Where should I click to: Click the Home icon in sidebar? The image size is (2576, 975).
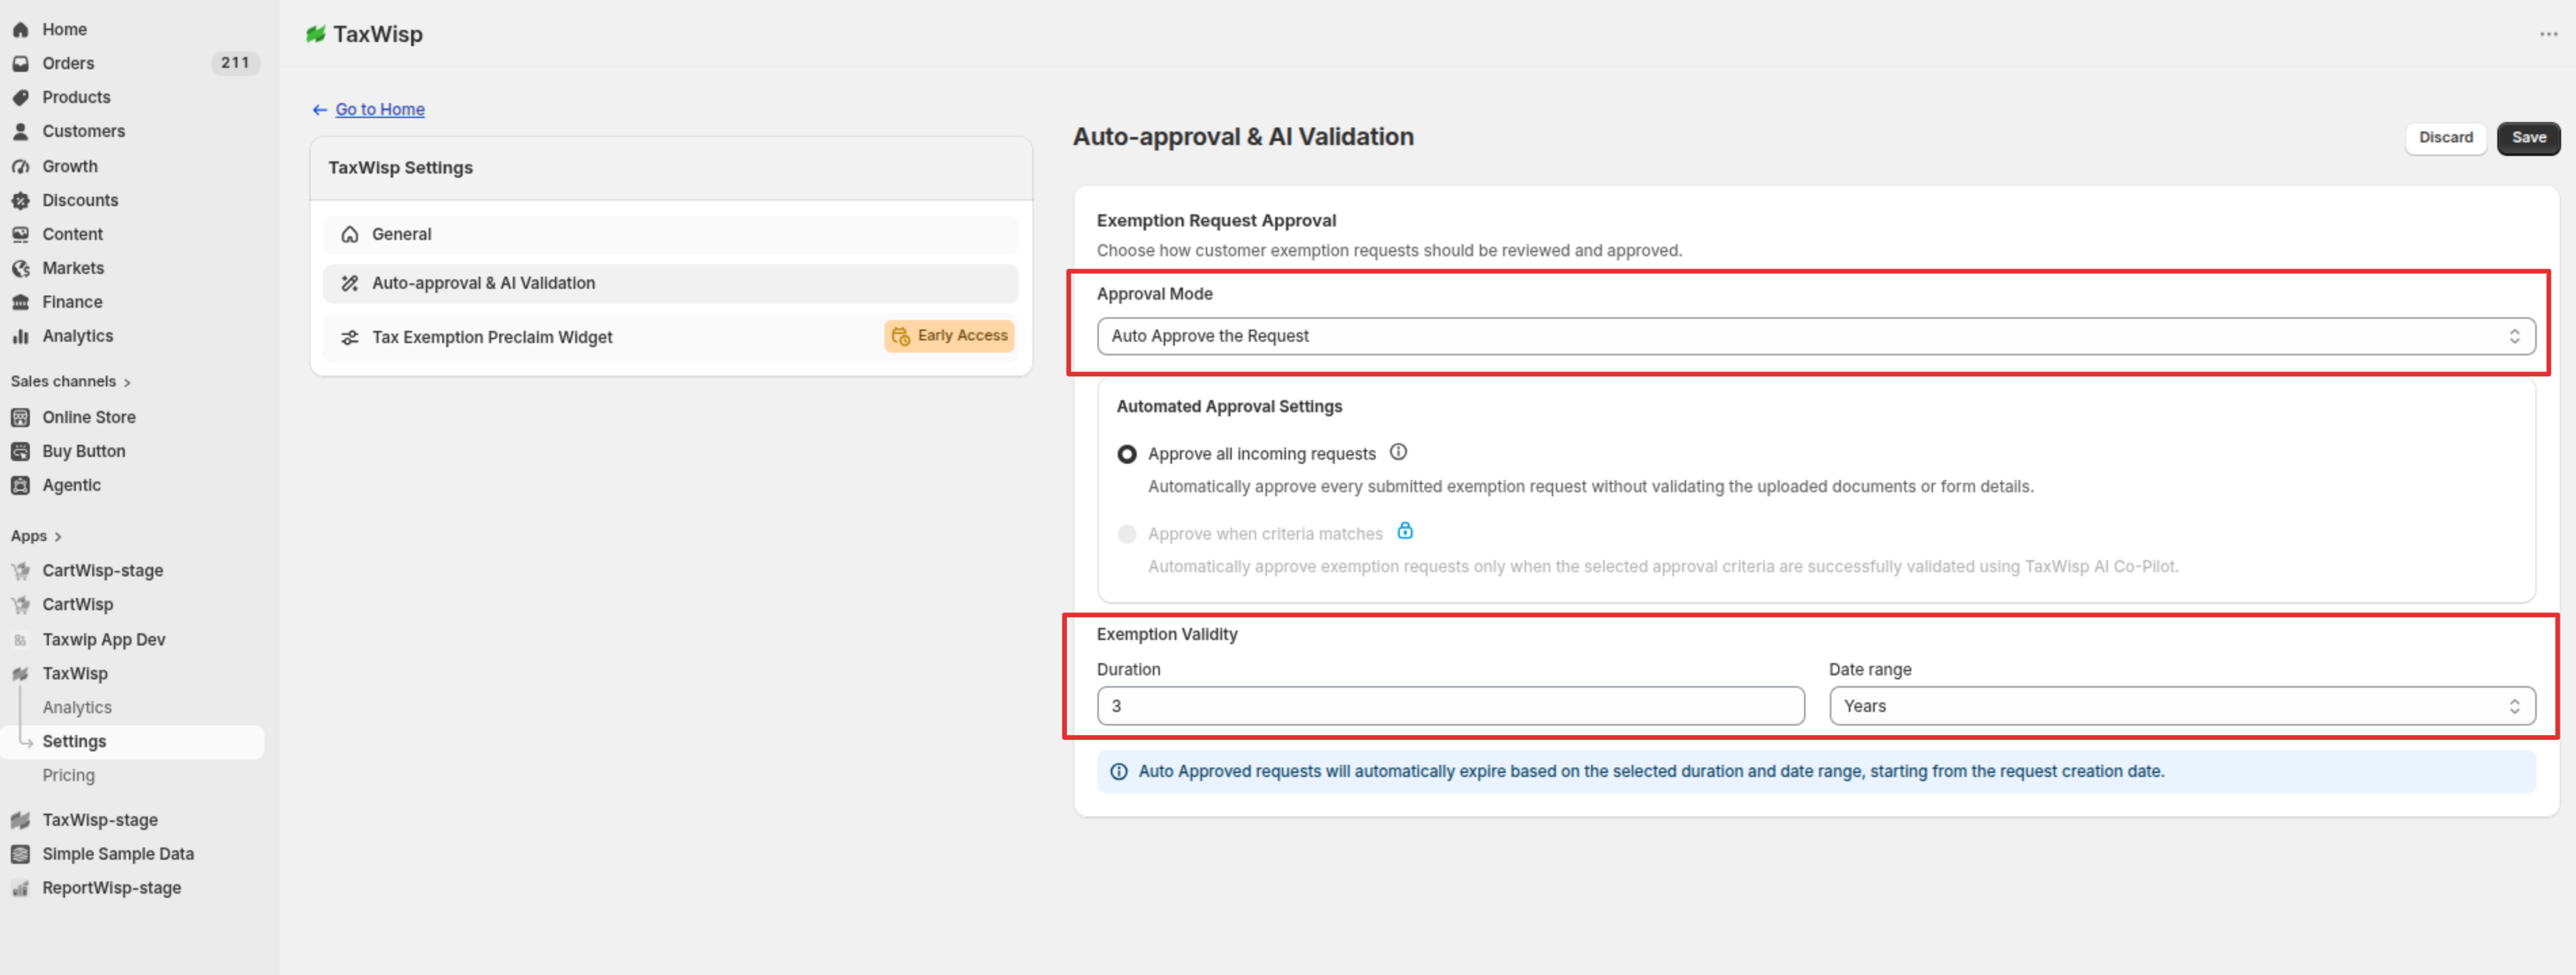[20, 30]
